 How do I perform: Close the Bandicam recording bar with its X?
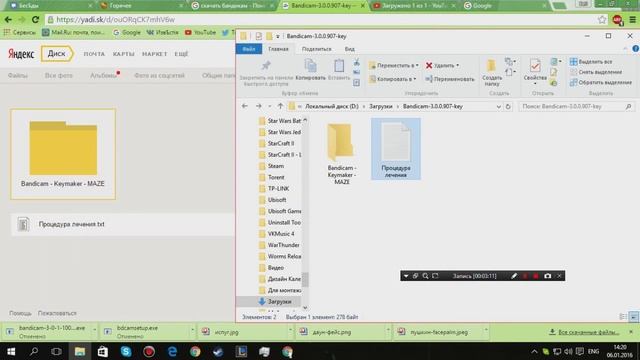[559, 276]
